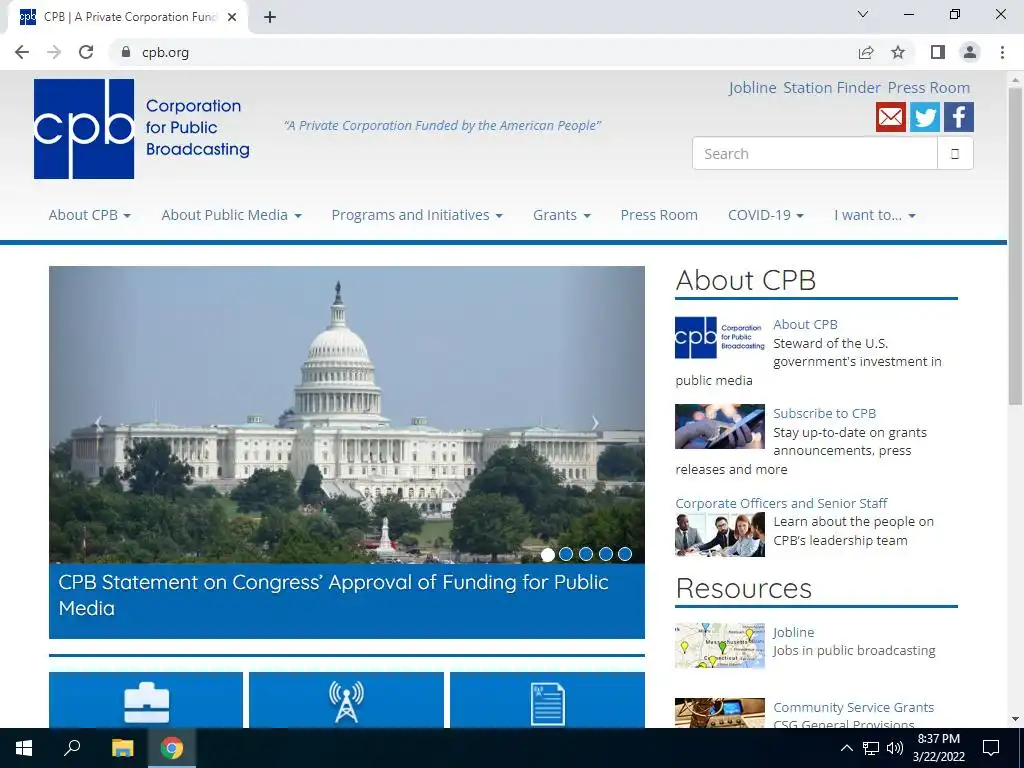Open Press Room in main navigation
Viewport: 1024px width, 768px height.
tap(659, 215)
